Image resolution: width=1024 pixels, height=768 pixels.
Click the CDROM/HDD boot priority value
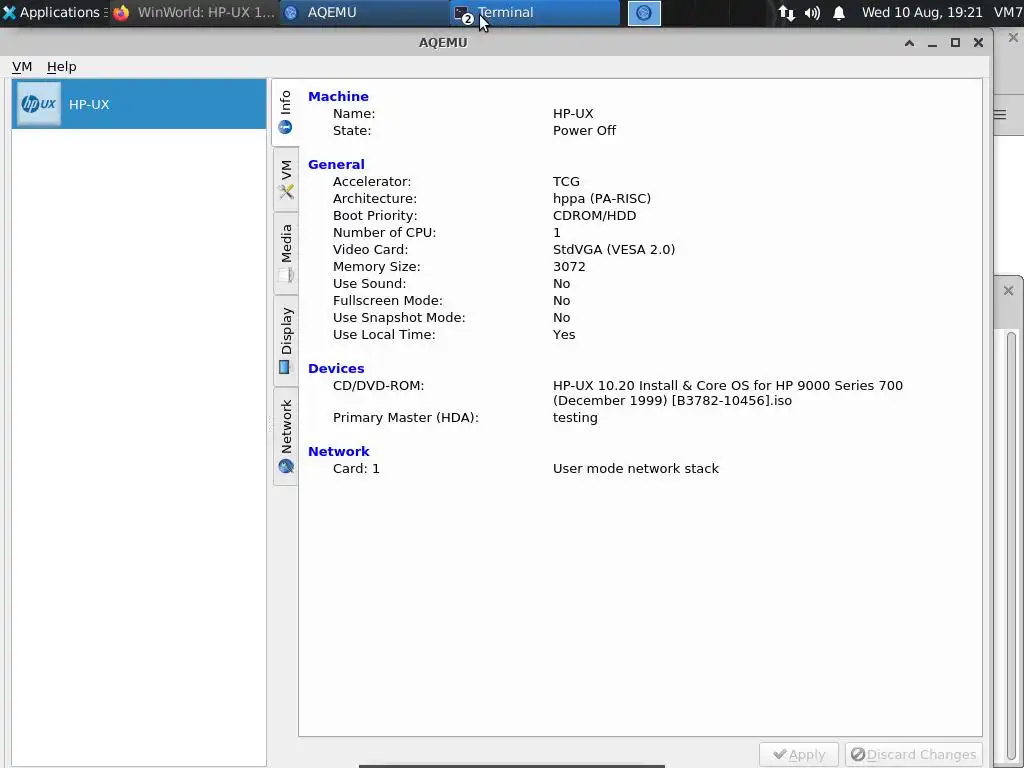[x=594, y=216]
